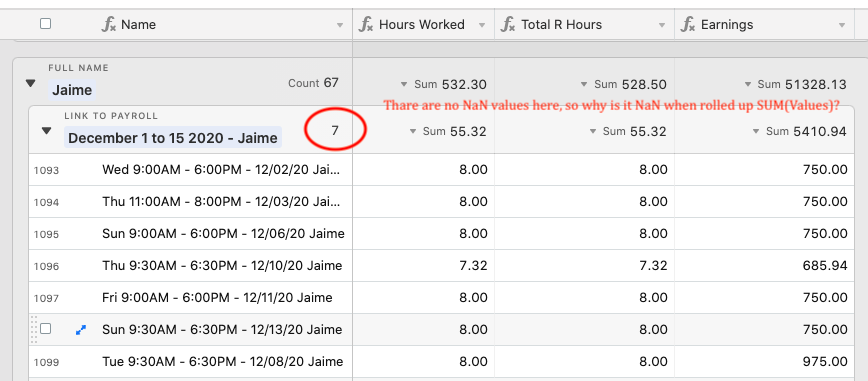Click row number 1096
Image resolution: width=868 pixels, height=381 pixels.
pos(46,266)
